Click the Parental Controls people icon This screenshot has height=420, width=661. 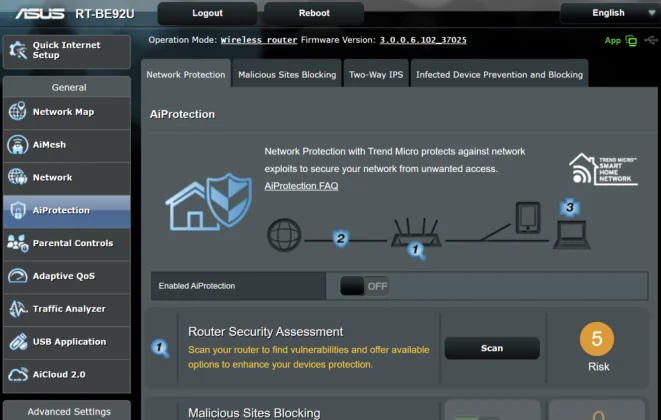pos(18,243)
